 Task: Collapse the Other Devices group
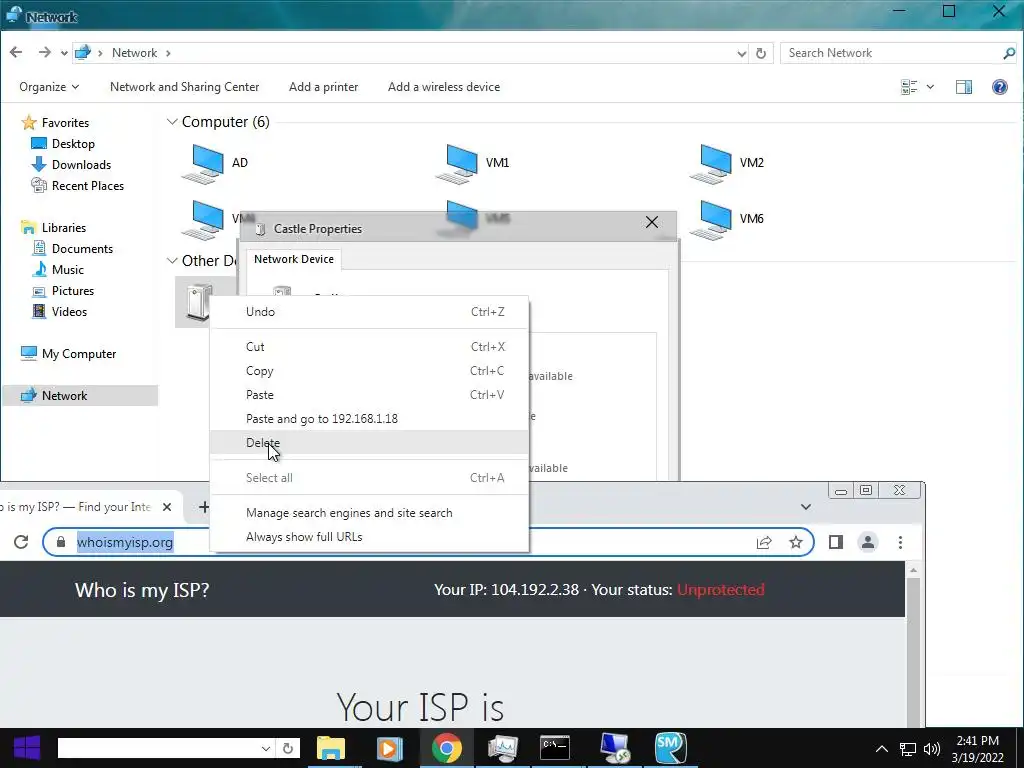[172, 261]
